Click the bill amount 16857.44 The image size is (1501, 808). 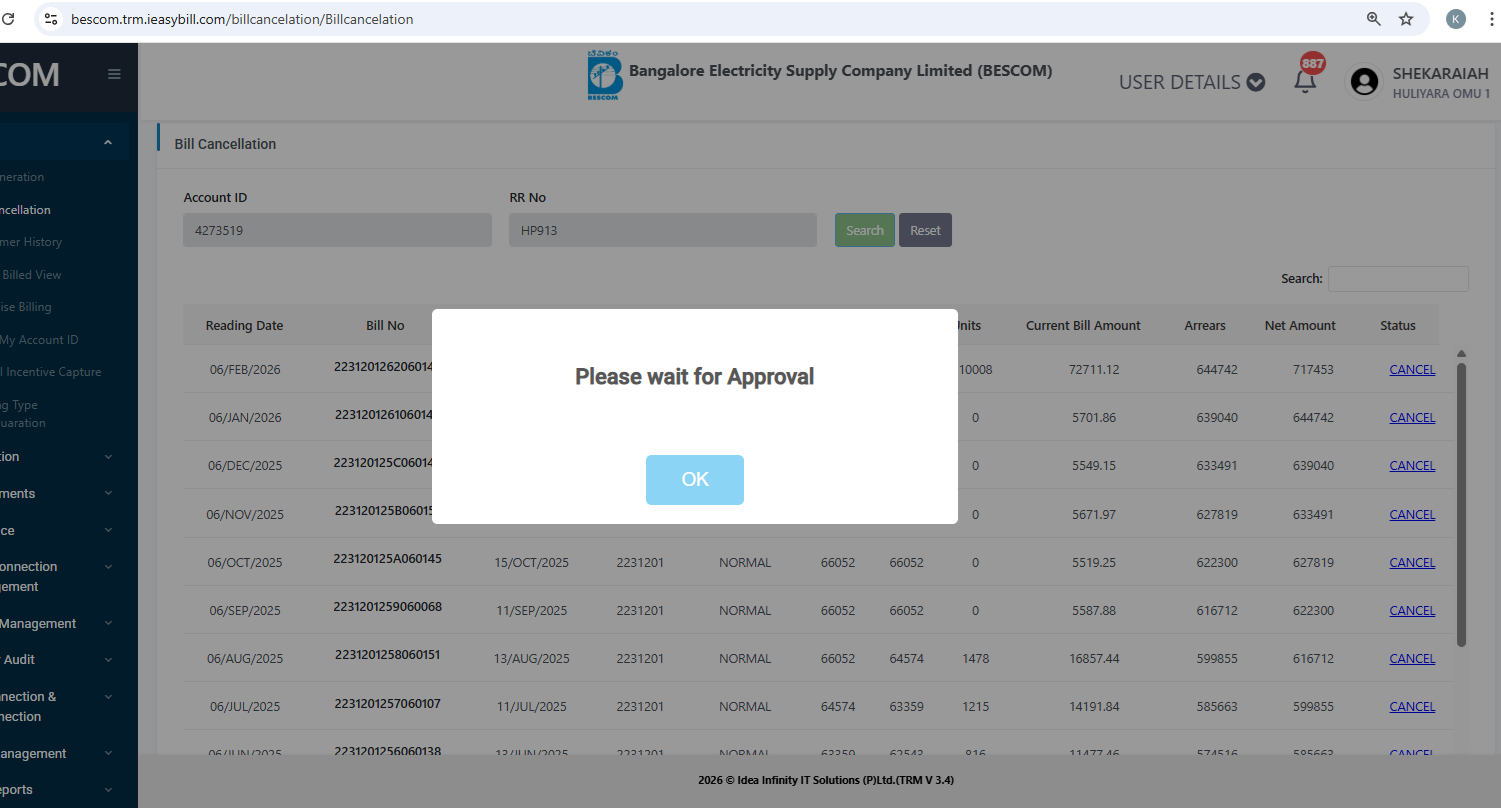[1094, 658]
